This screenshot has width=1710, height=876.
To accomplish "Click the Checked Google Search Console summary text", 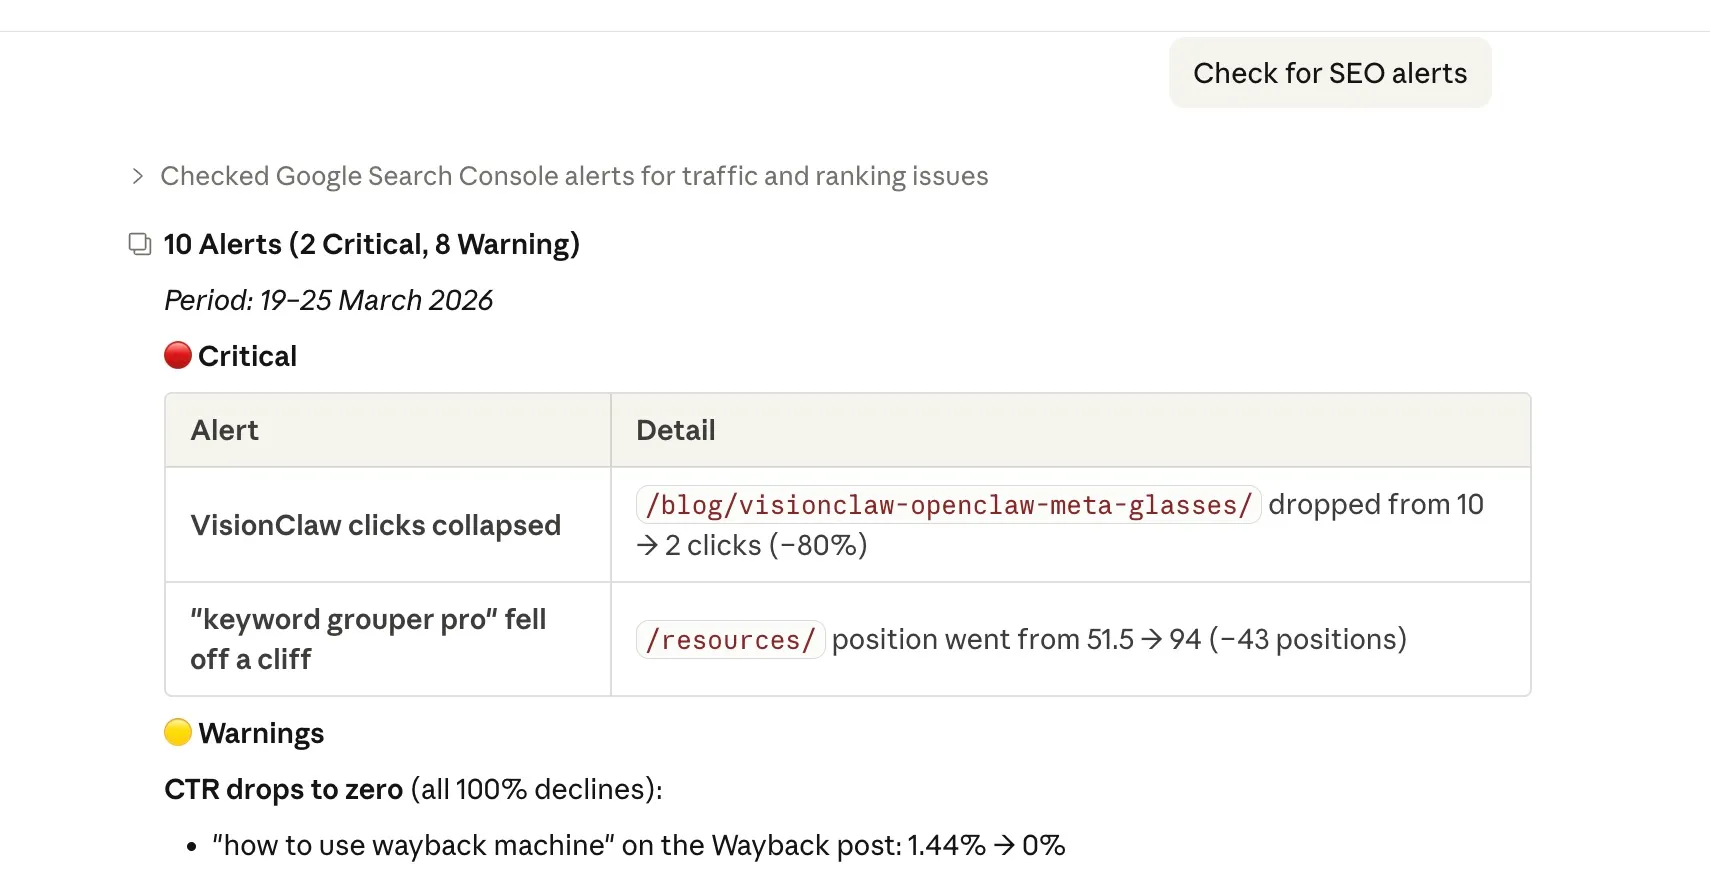I will click(x=574, y=177).
